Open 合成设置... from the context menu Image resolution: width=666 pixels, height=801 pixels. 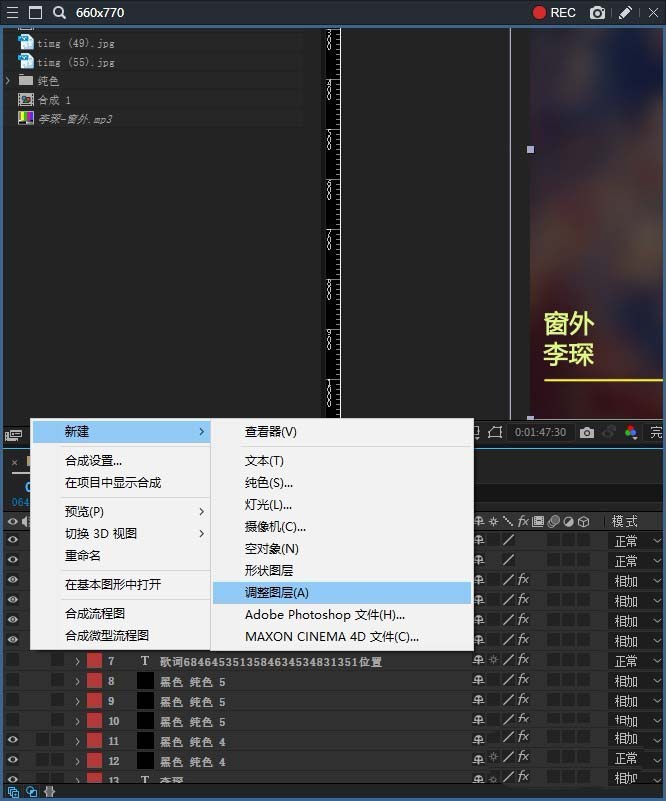pos(122,461)
